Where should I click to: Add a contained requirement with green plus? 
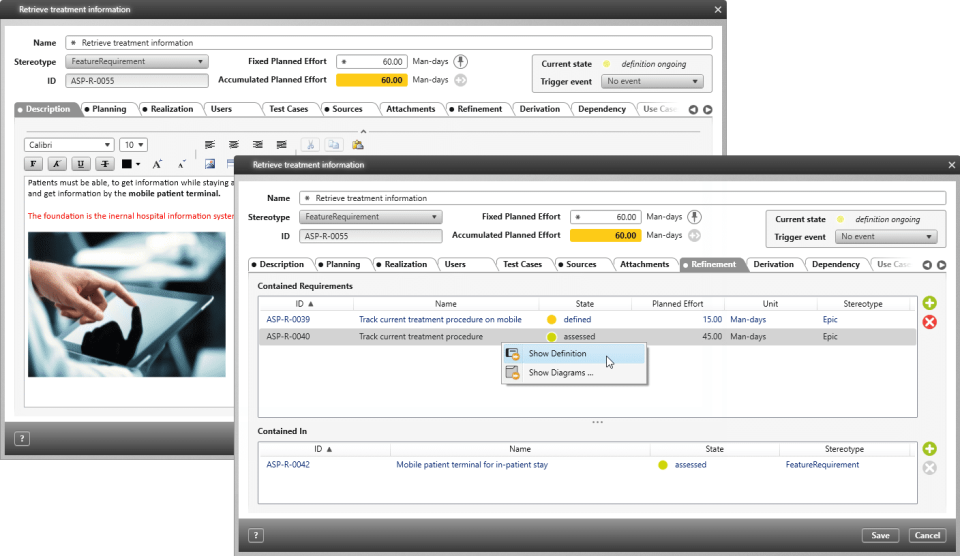pos(929,303)
